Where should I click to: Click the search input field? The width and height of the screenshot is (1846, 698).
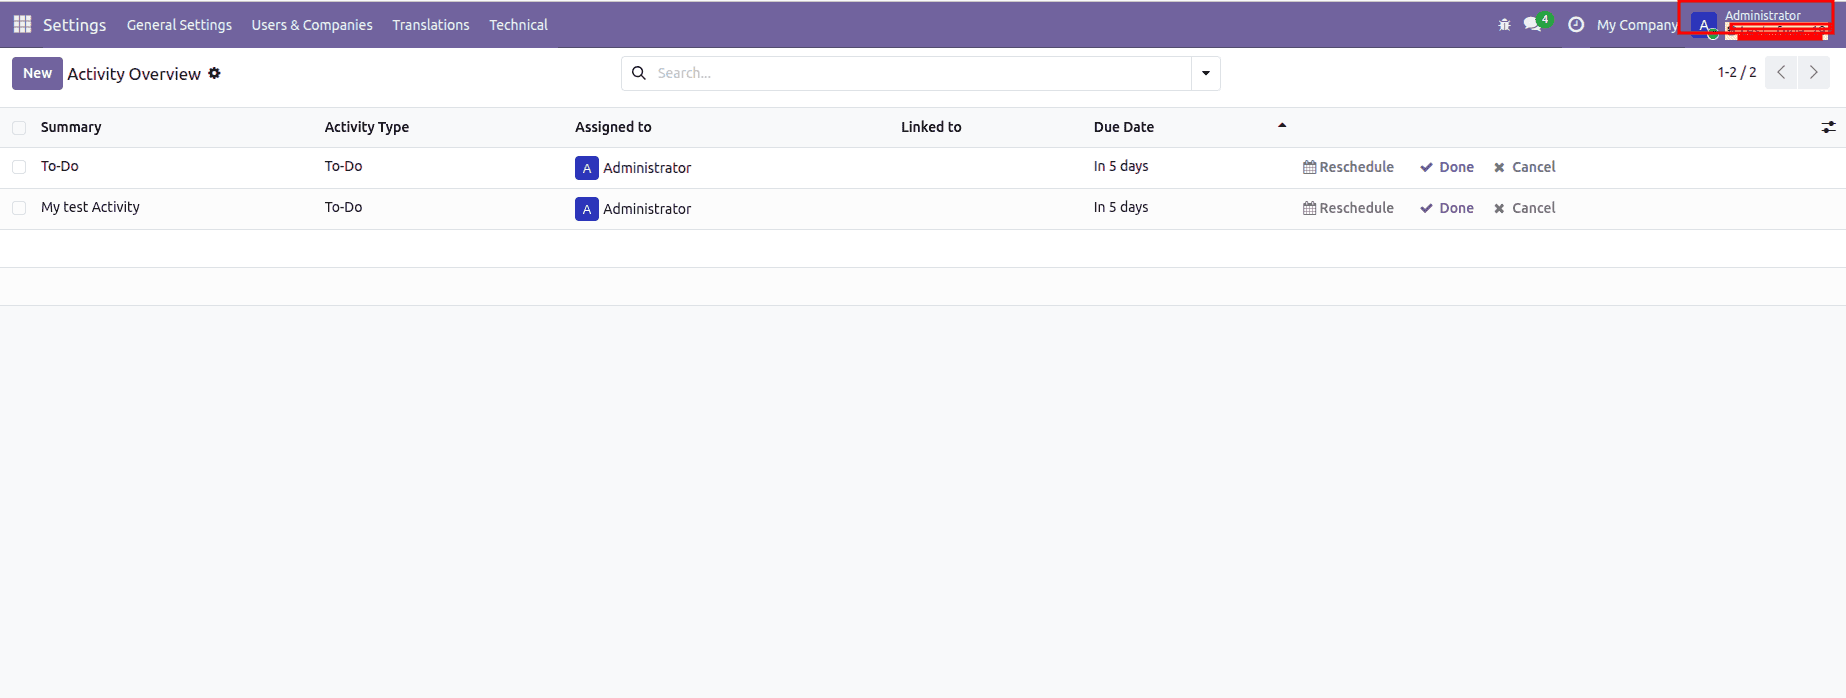click(920, 73)
